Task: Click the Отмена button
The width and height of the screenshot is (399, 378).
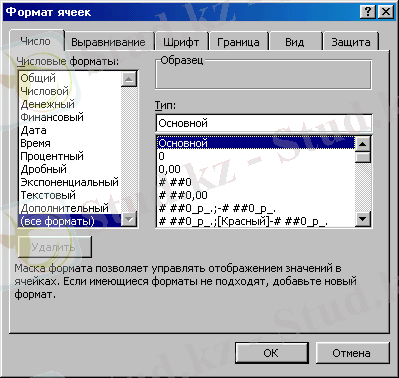Action: [352, 353]
